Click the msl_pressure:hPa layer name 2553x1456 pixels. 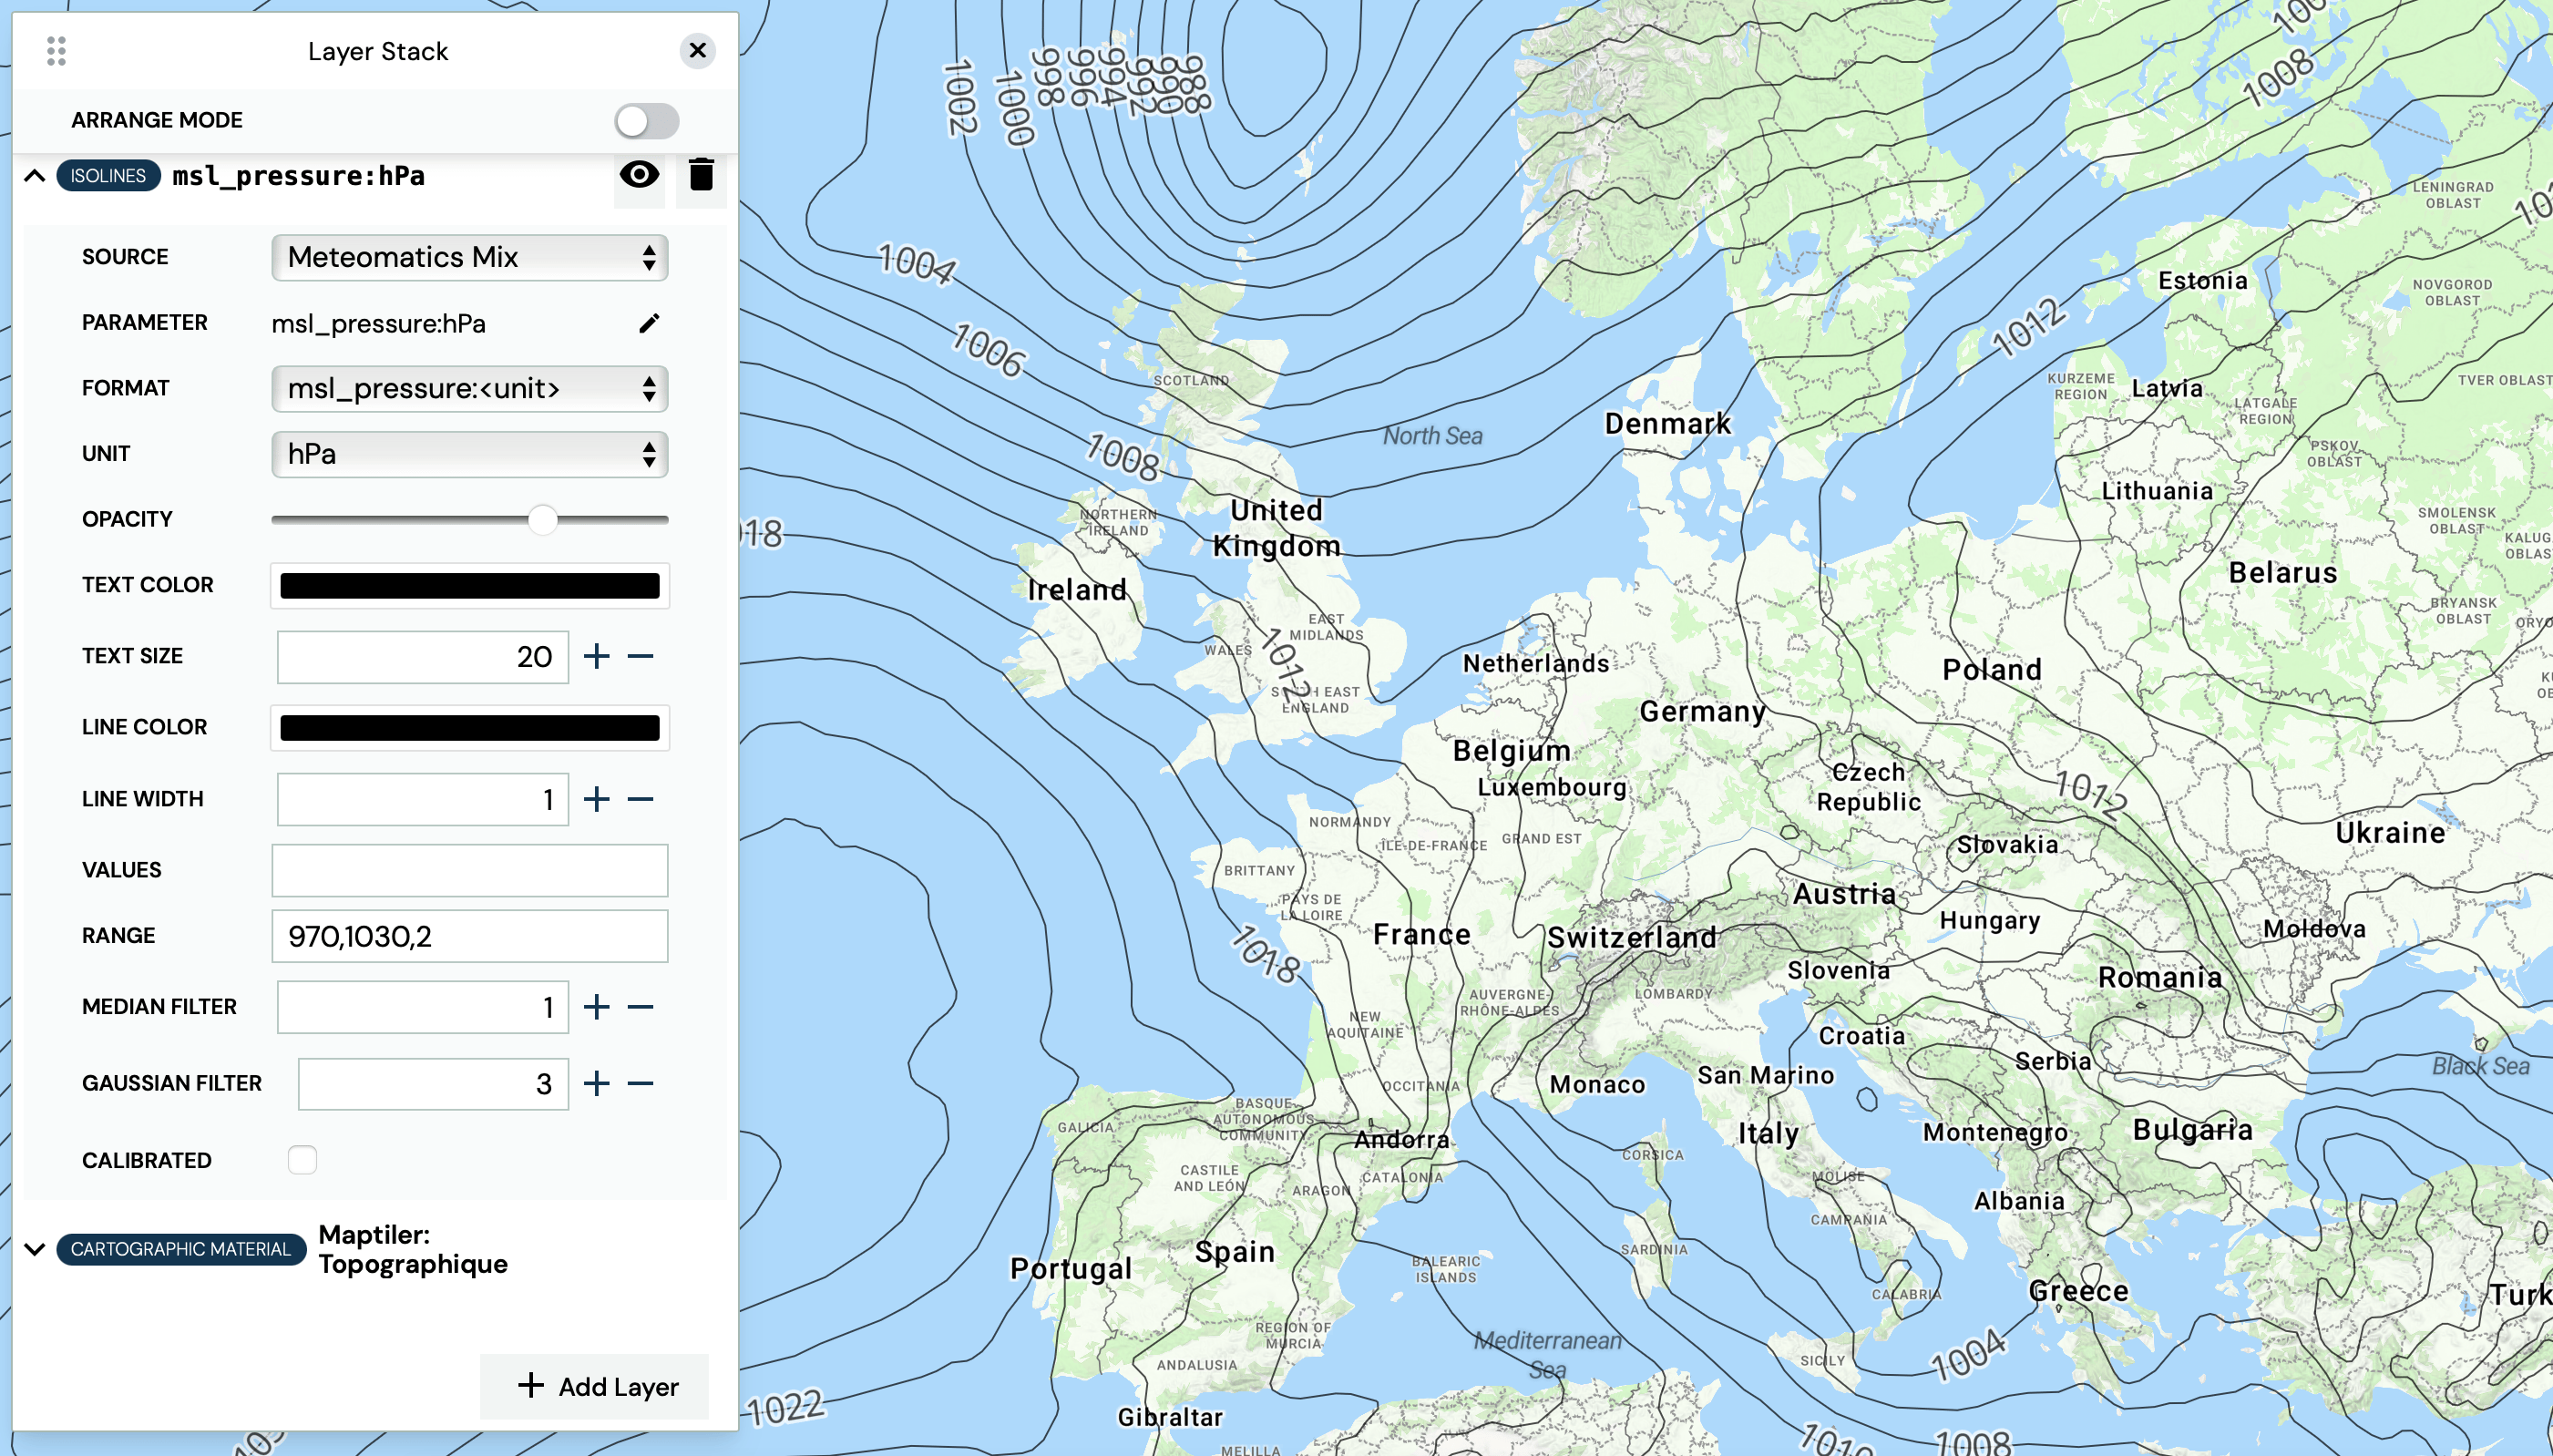(298, 176)
